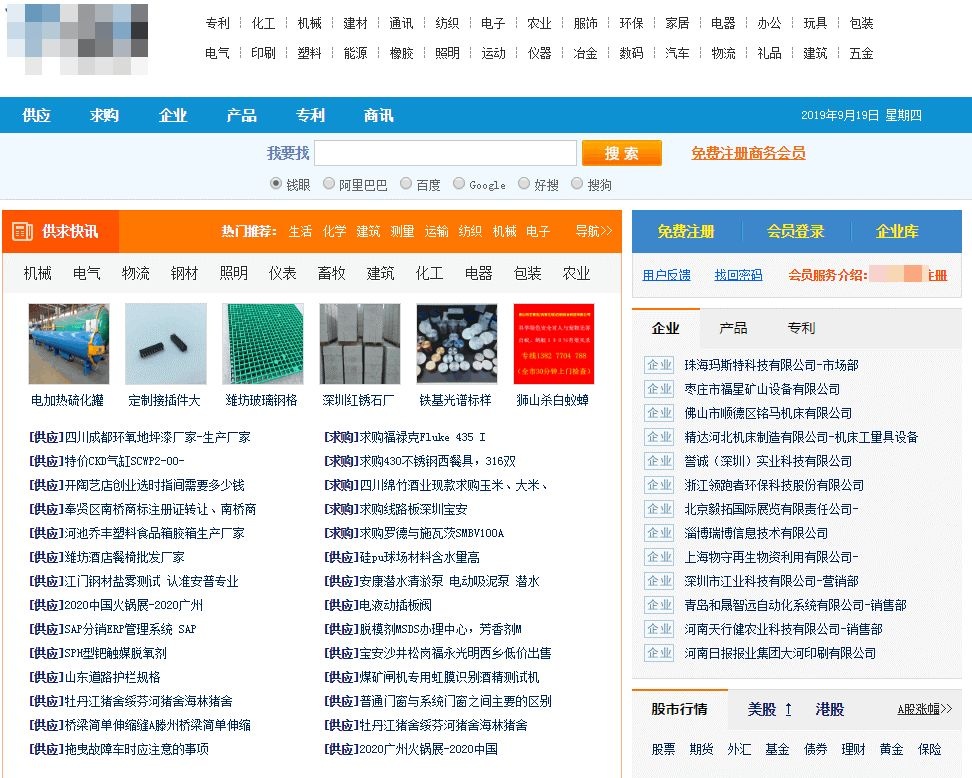Open the red 狮山杀白蚁蟑 ad image
This screenshot has height=778, width=972.
pyautogui.click(x=553, y=344)
